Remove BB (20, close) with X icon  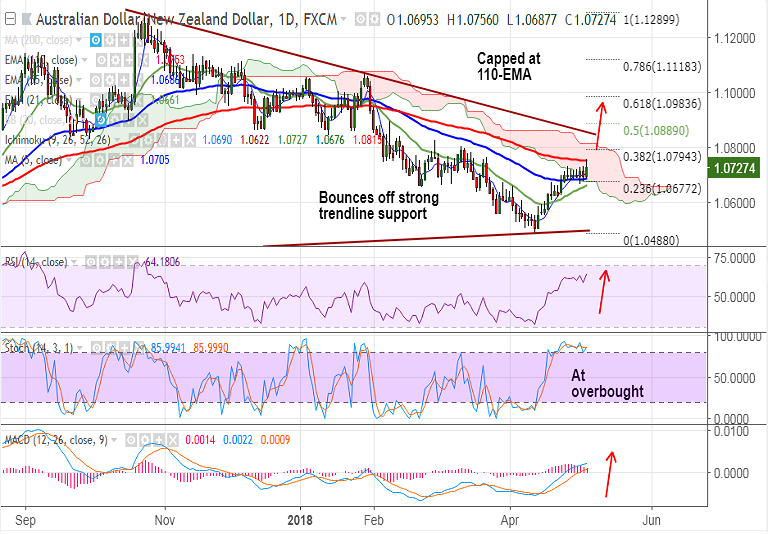click(143, 120)
